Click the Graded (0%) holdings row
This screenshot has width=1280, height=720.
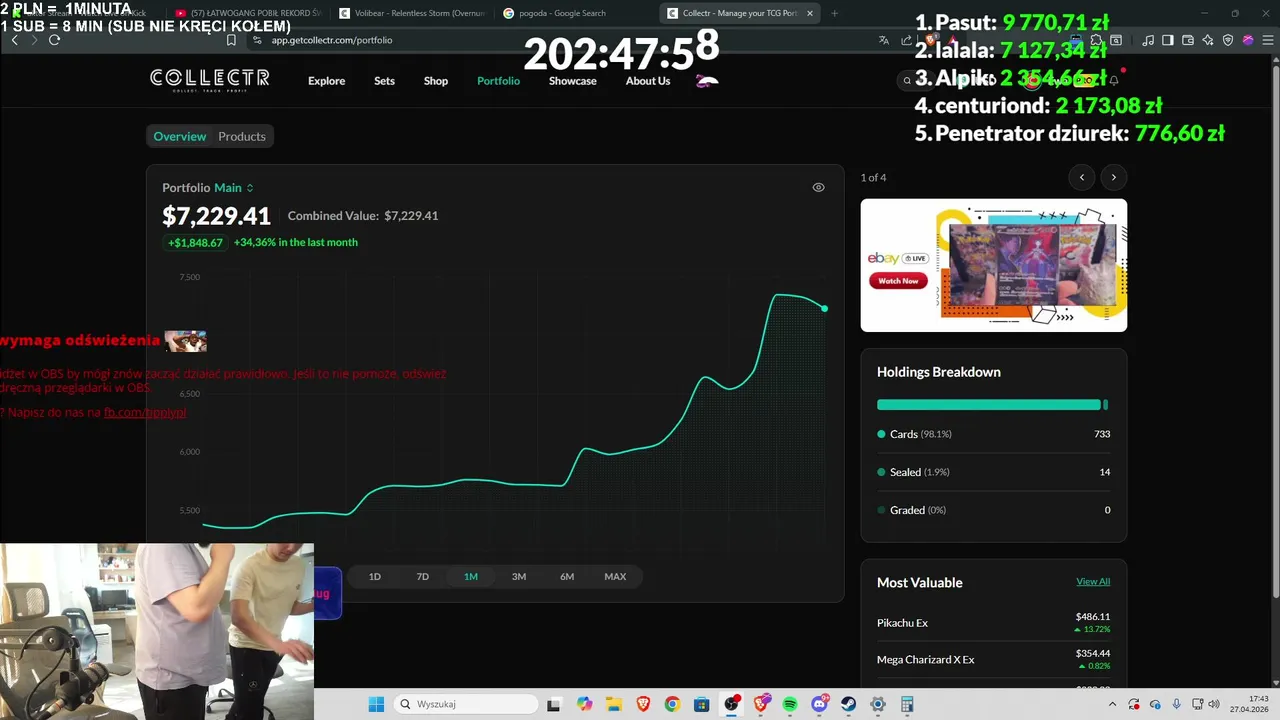click(993, 510)
